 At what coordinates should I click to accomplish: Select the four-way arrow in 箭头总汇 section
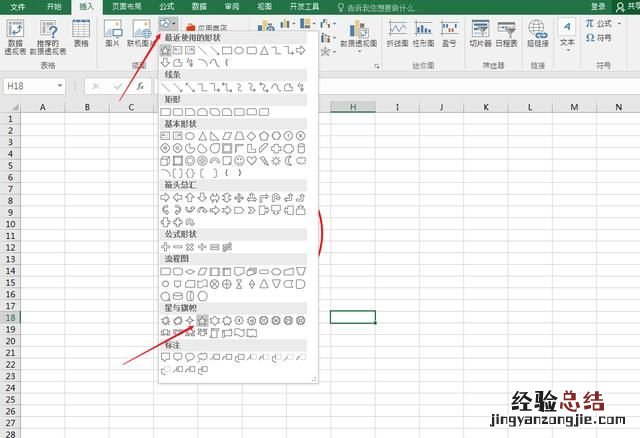tap(239, 198)
